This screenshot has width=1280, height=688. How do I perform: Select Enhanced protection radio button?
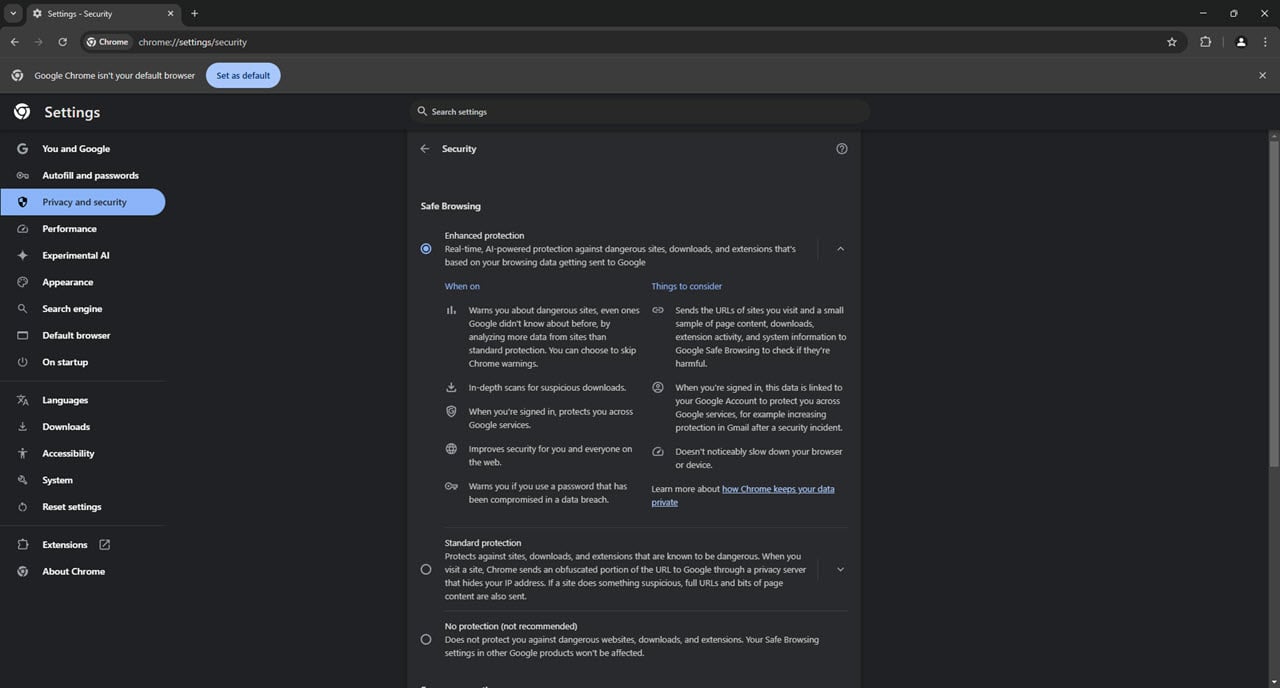pos(426,249)
